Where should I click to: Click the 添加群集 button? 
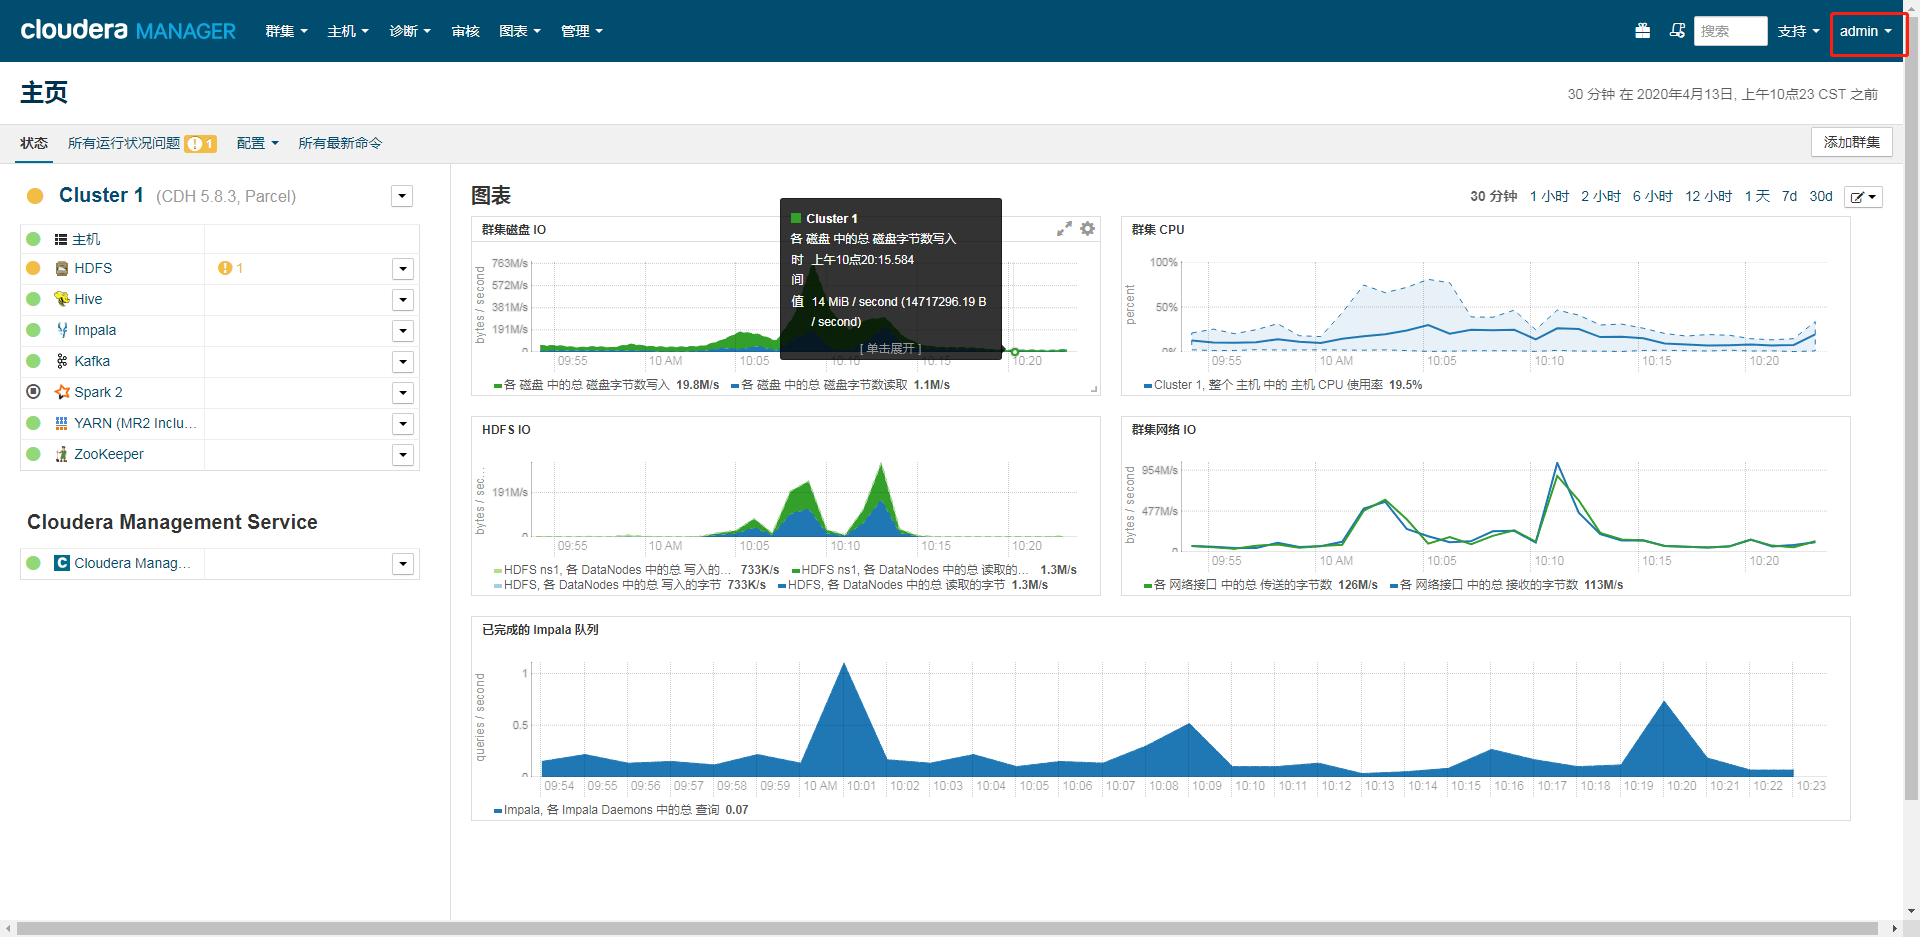1851,142
